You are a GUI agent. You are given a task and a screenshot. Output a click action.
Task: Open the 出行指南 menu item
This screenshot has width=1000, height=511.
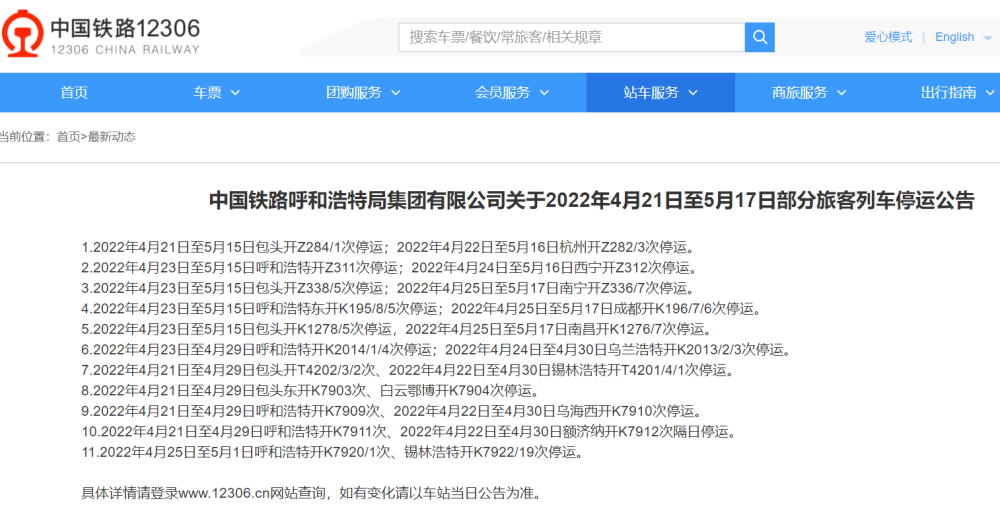point(957,93)
